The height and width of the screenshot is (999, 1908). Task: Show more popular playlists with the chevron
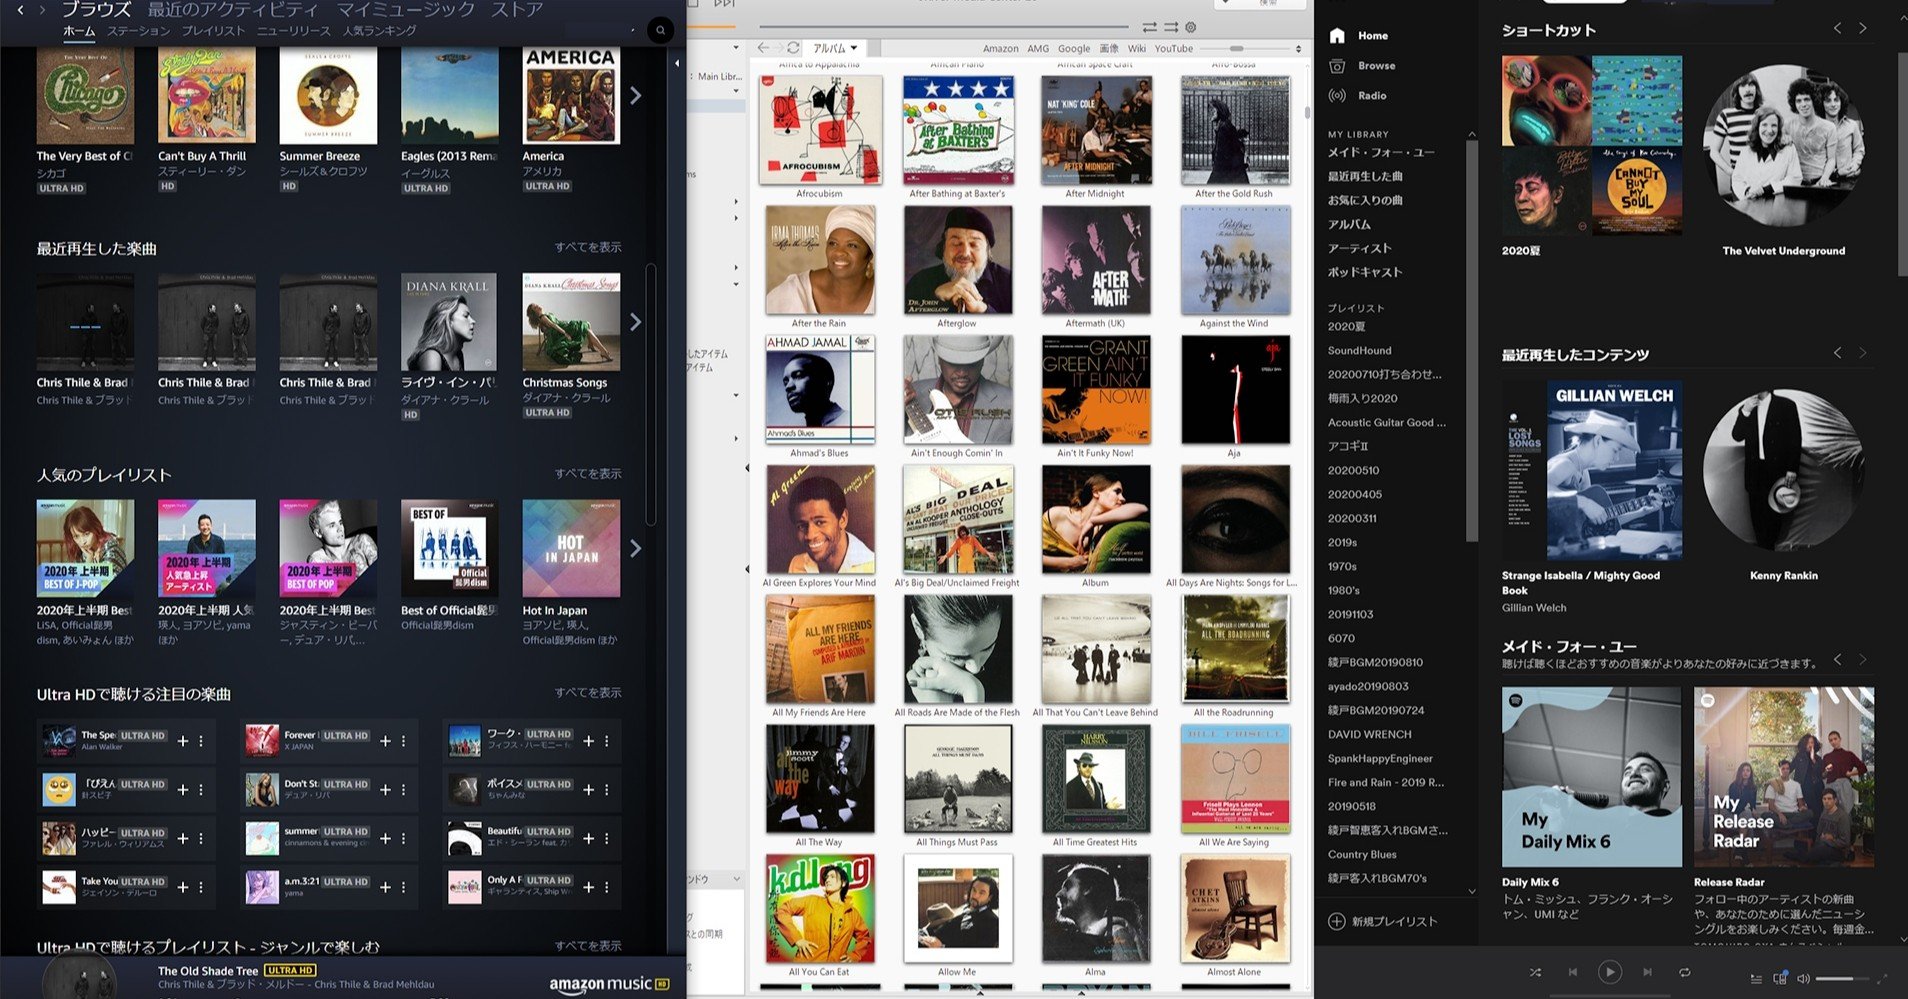coord(636,548)
